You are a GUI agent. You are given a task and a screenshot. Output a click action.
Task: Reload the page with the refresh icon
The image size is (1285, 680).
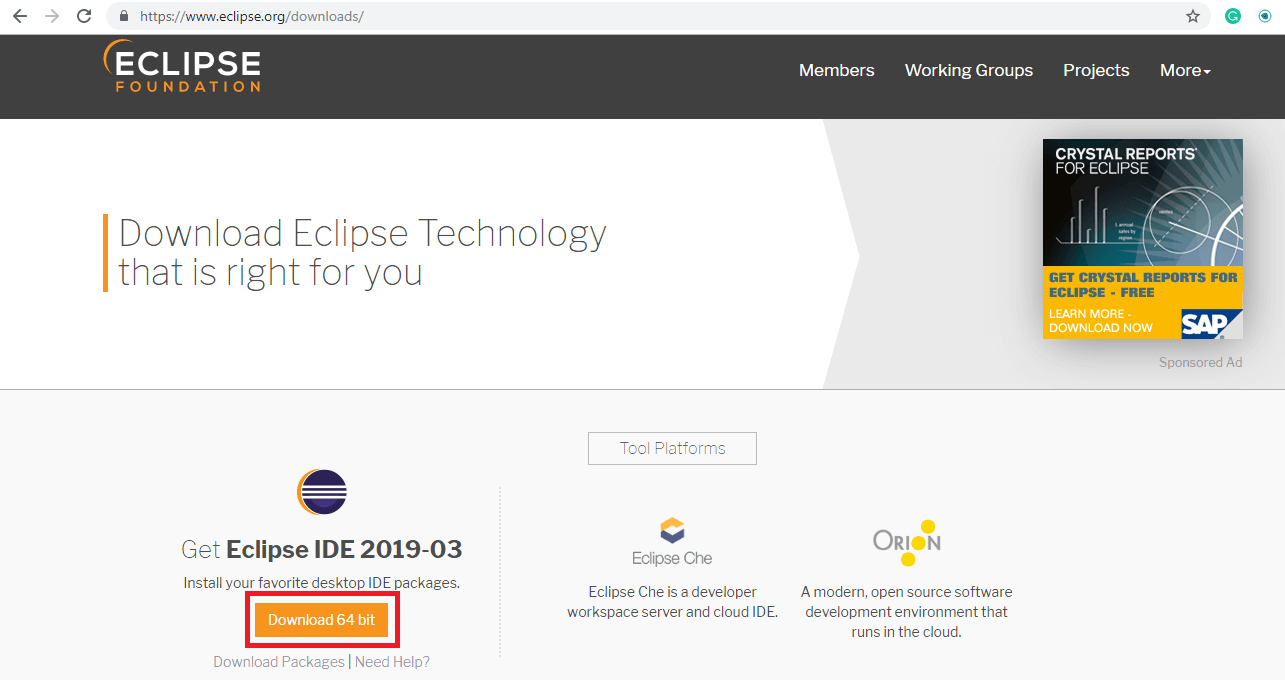tap(85, 16)
